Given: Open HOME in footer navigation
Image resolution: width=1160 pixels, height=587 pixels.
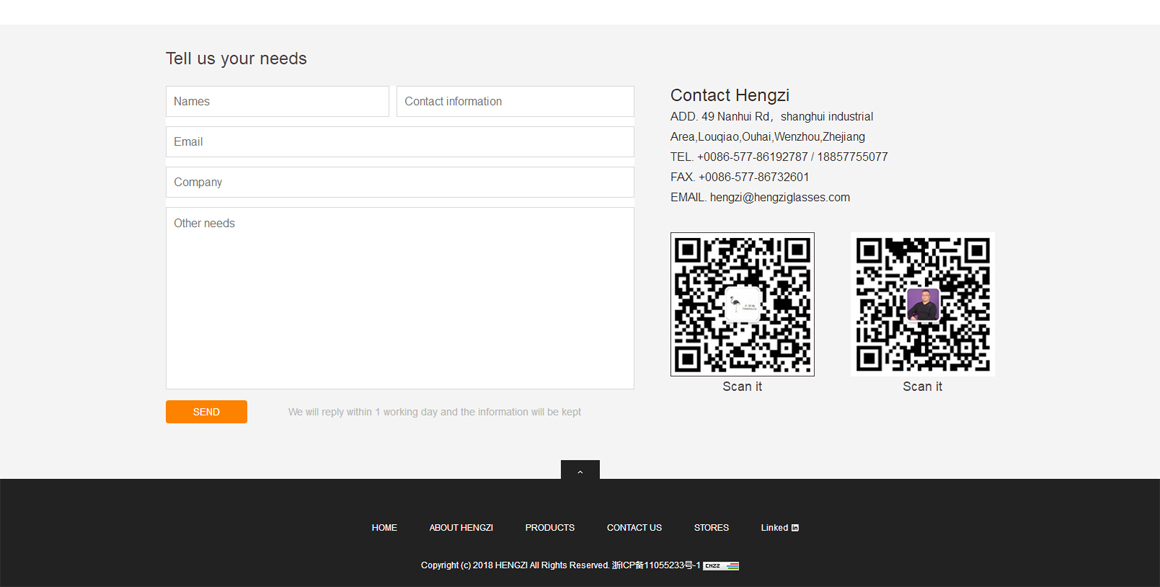Looking at the screenshot, I should coord(384,528).
